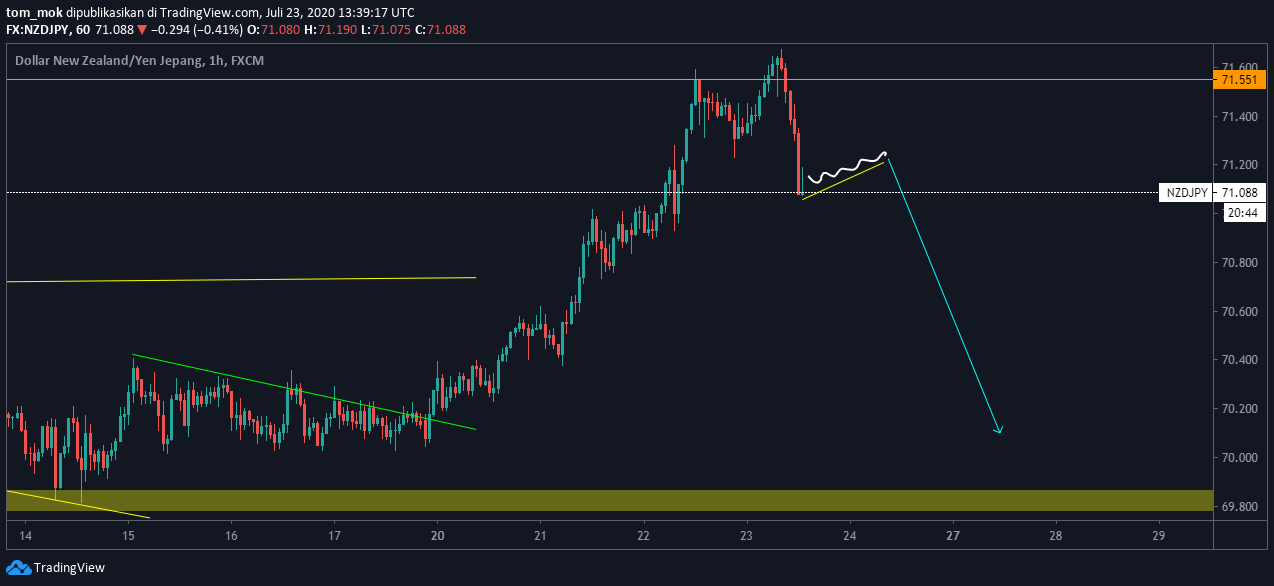Click date 28 on time axis
This screenshot has height=586, width=1274.
[x=1056, y=535]
